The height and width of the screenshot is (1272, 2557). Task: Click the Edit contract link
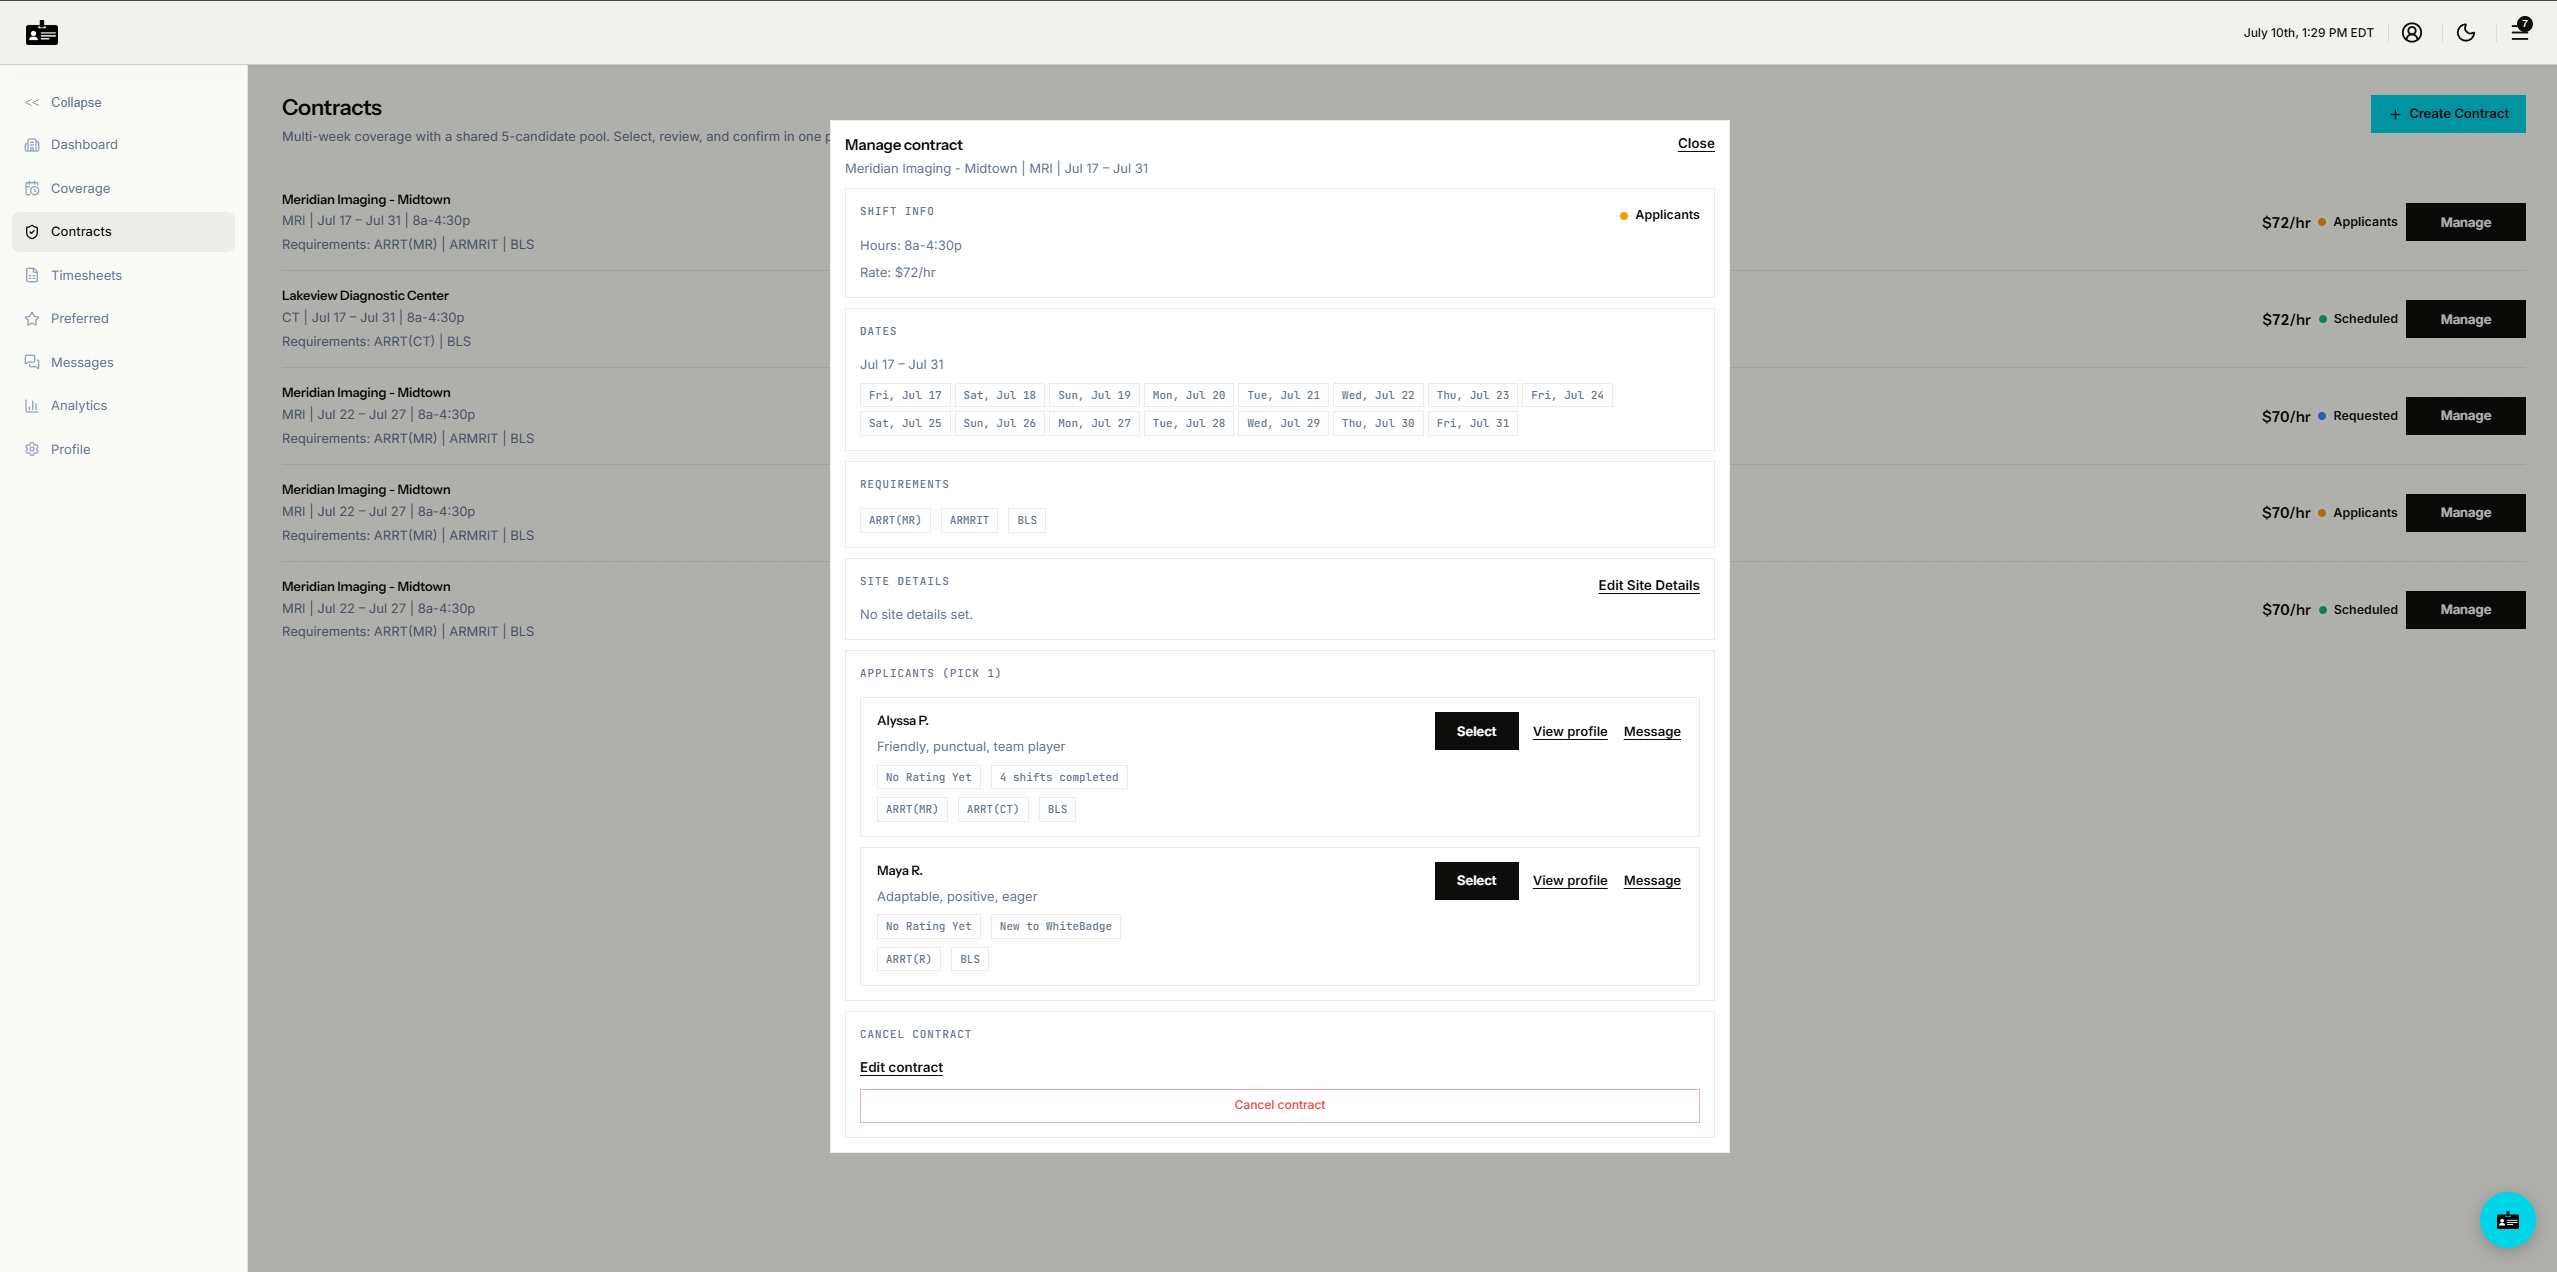901,1068
